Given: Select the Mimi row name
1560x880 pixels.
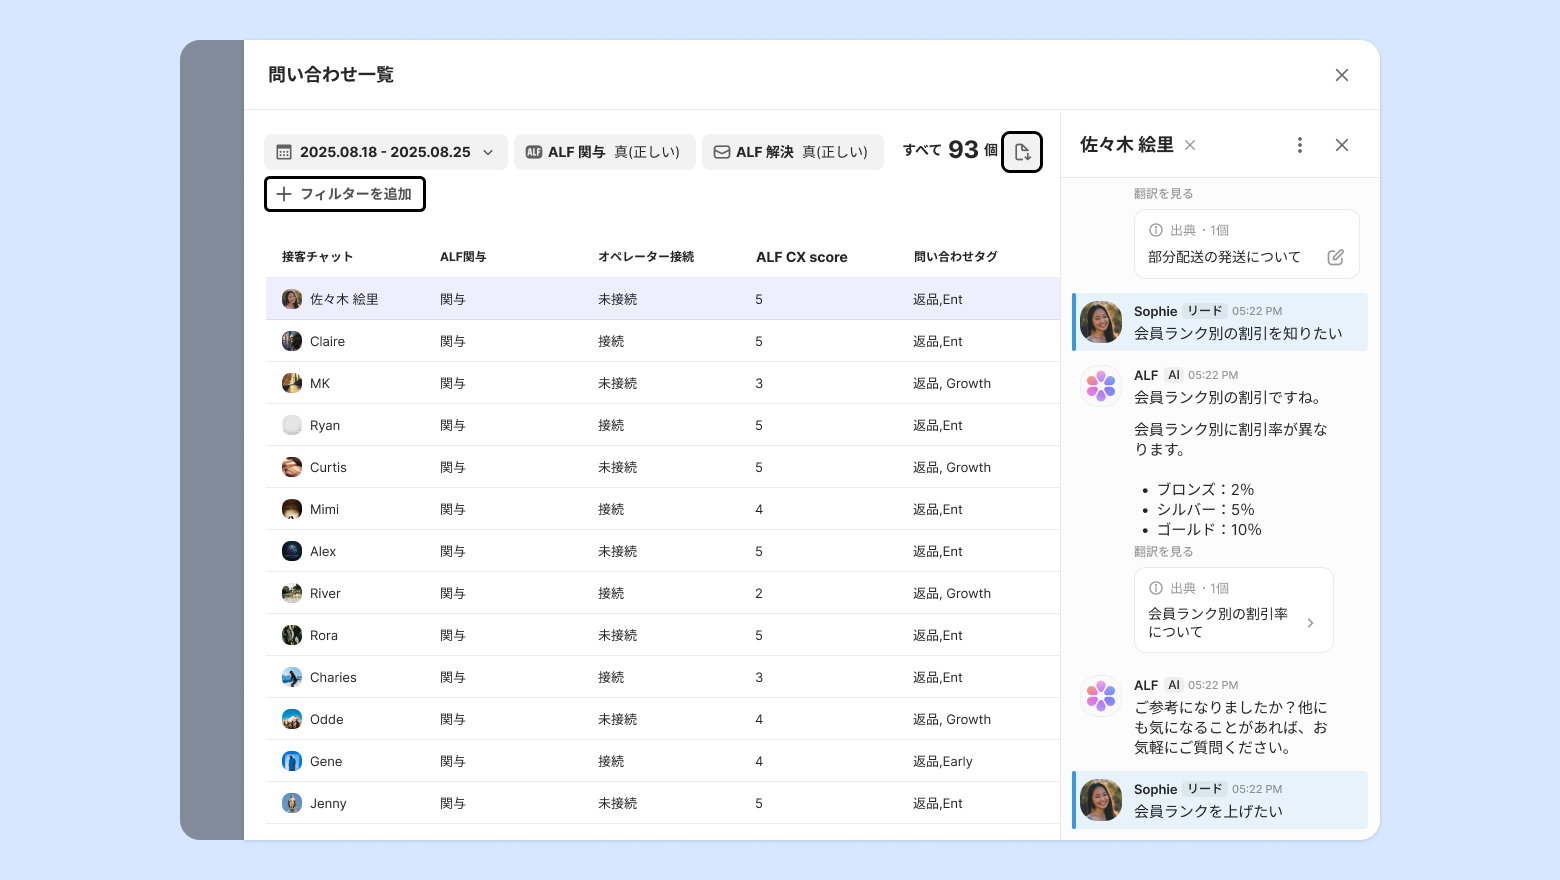Looking at the screenshot, I should pyautogui.click(x=324, y=509).
